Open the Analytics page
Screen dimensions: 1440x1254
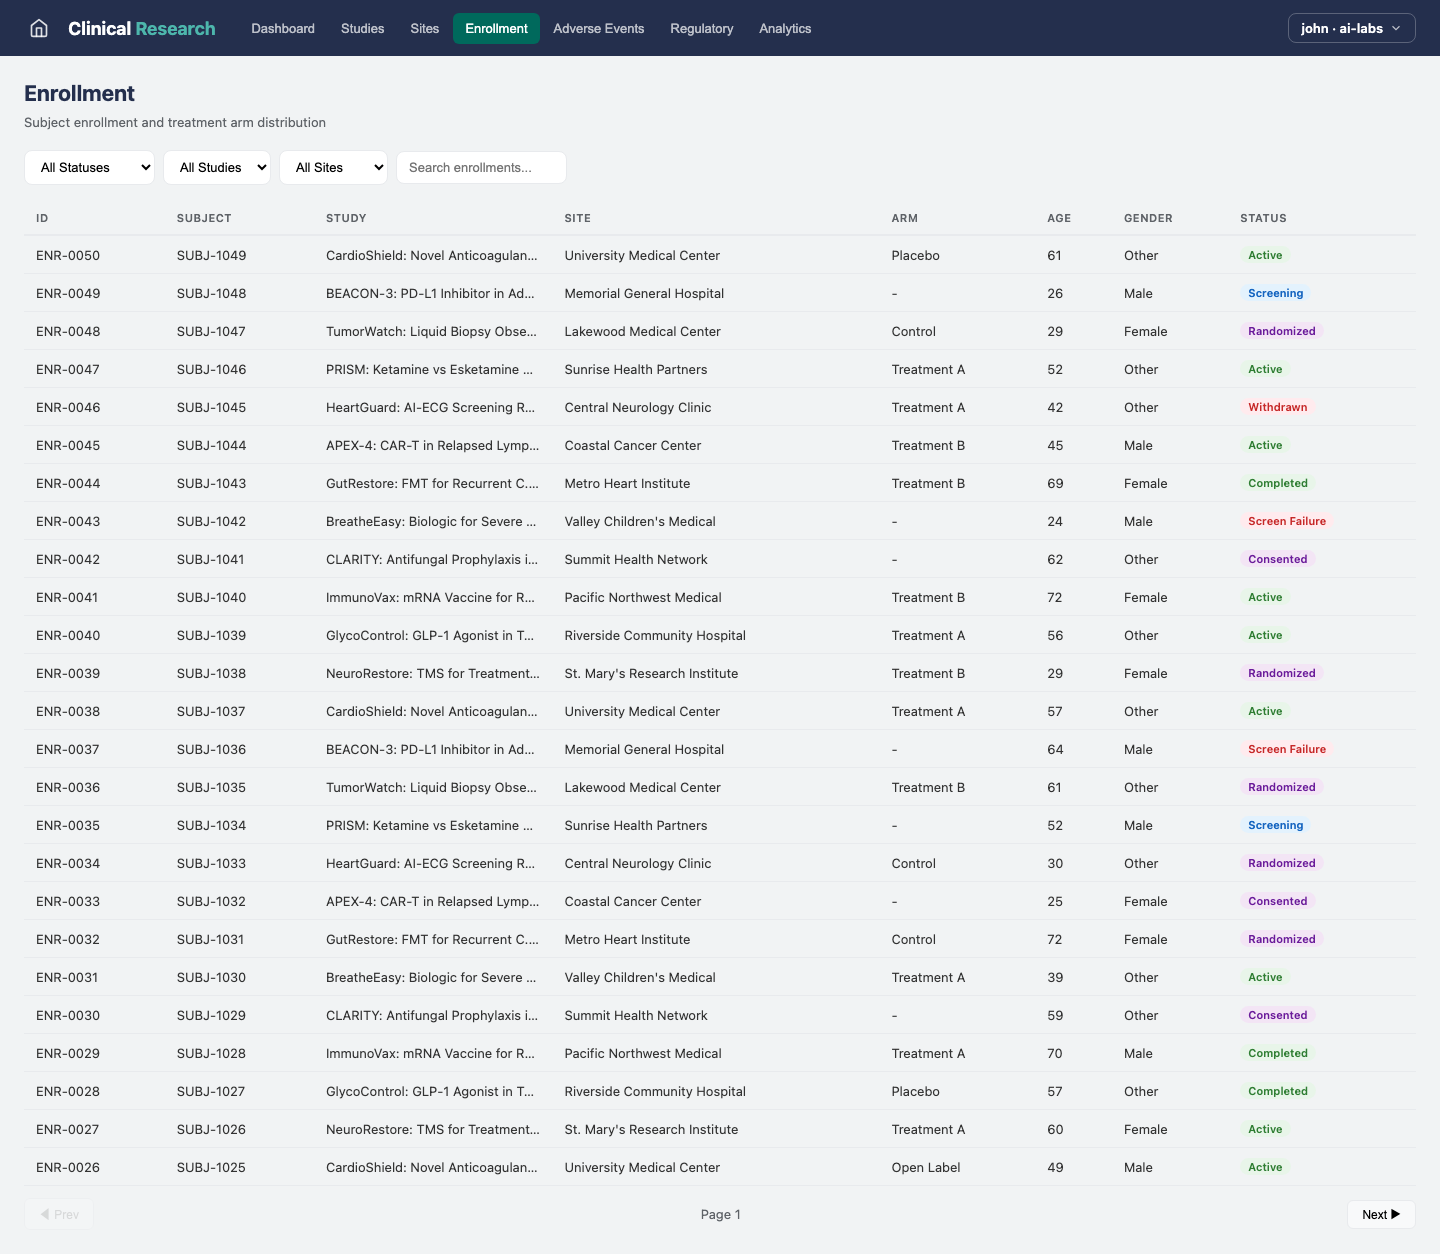(x=785, y=28)
